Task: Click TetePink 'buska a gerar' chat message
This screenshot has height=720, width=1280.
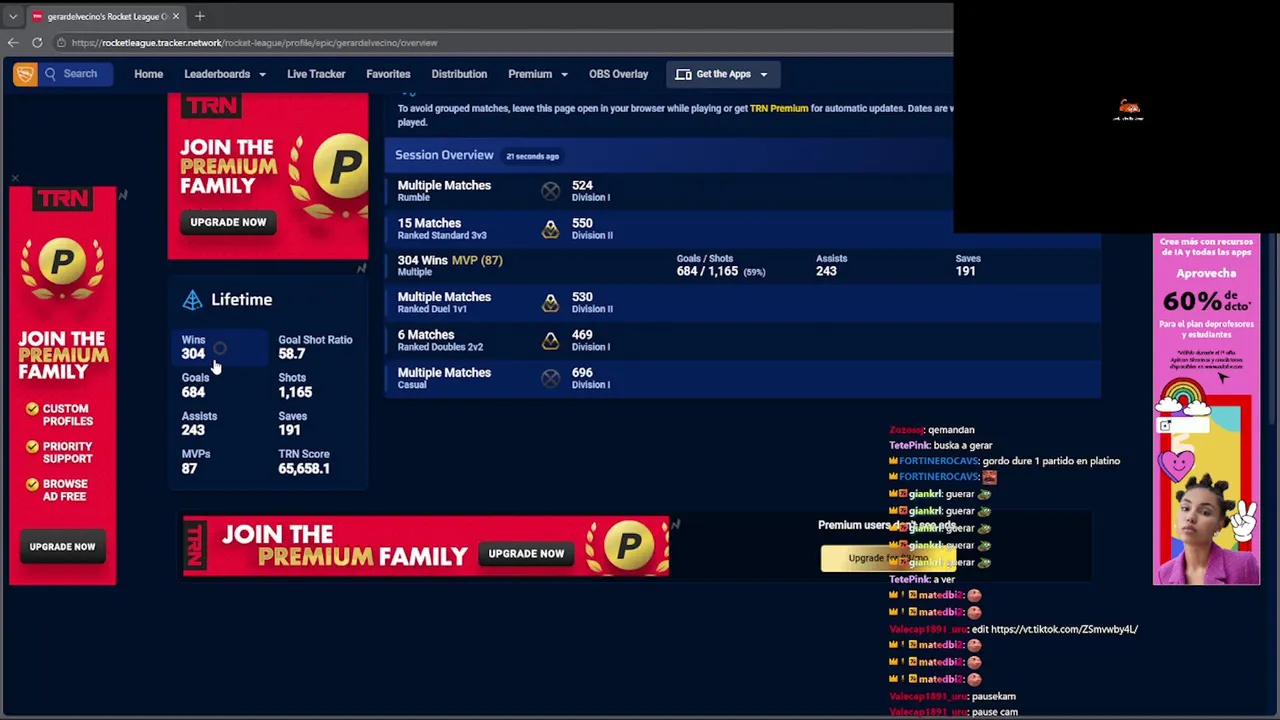Action: 941,445
